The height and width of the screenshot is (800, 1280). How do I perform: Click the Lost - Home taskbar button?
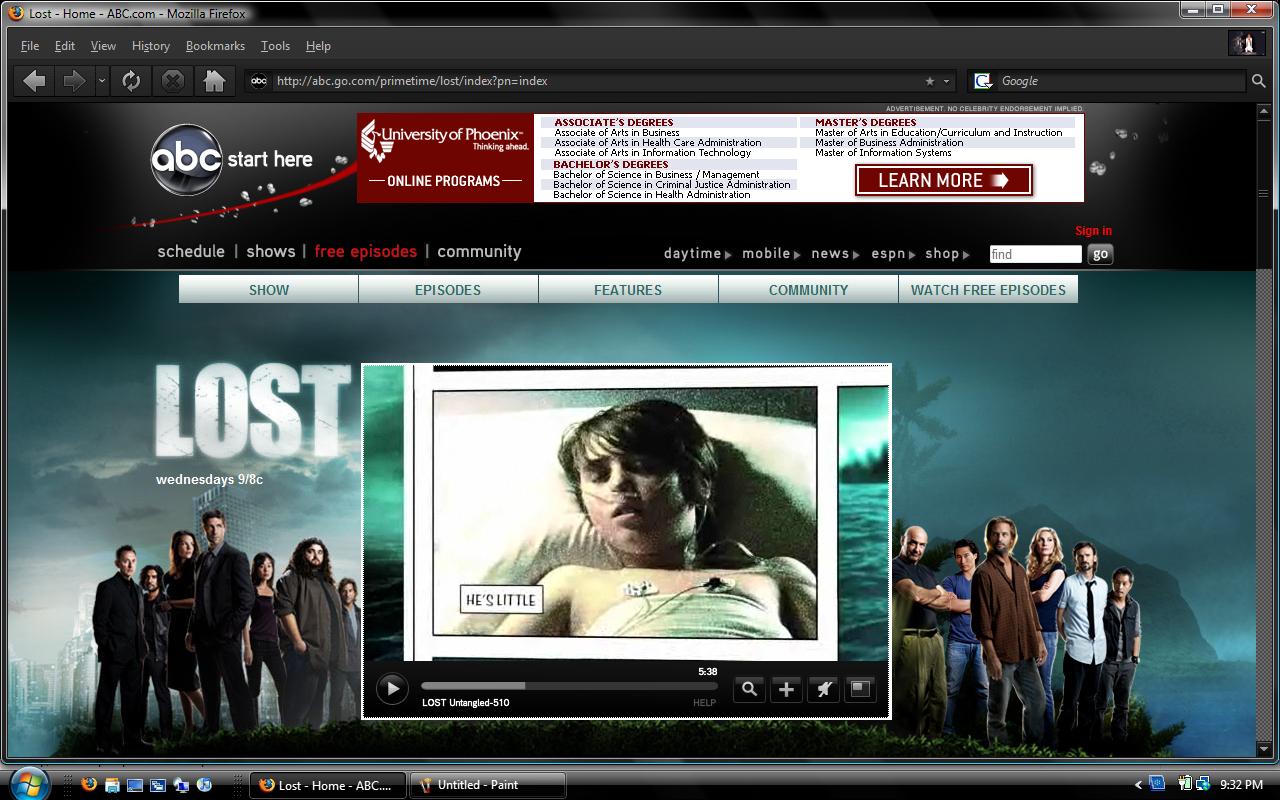point(328,785)
